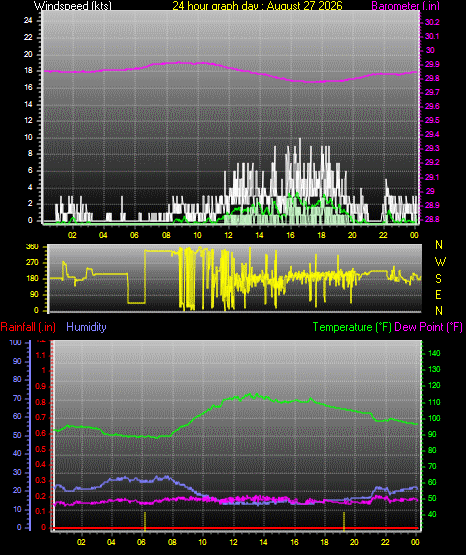Click barometer scale value "29.1"
Screen dimensions: 466x555
[432, 177]
